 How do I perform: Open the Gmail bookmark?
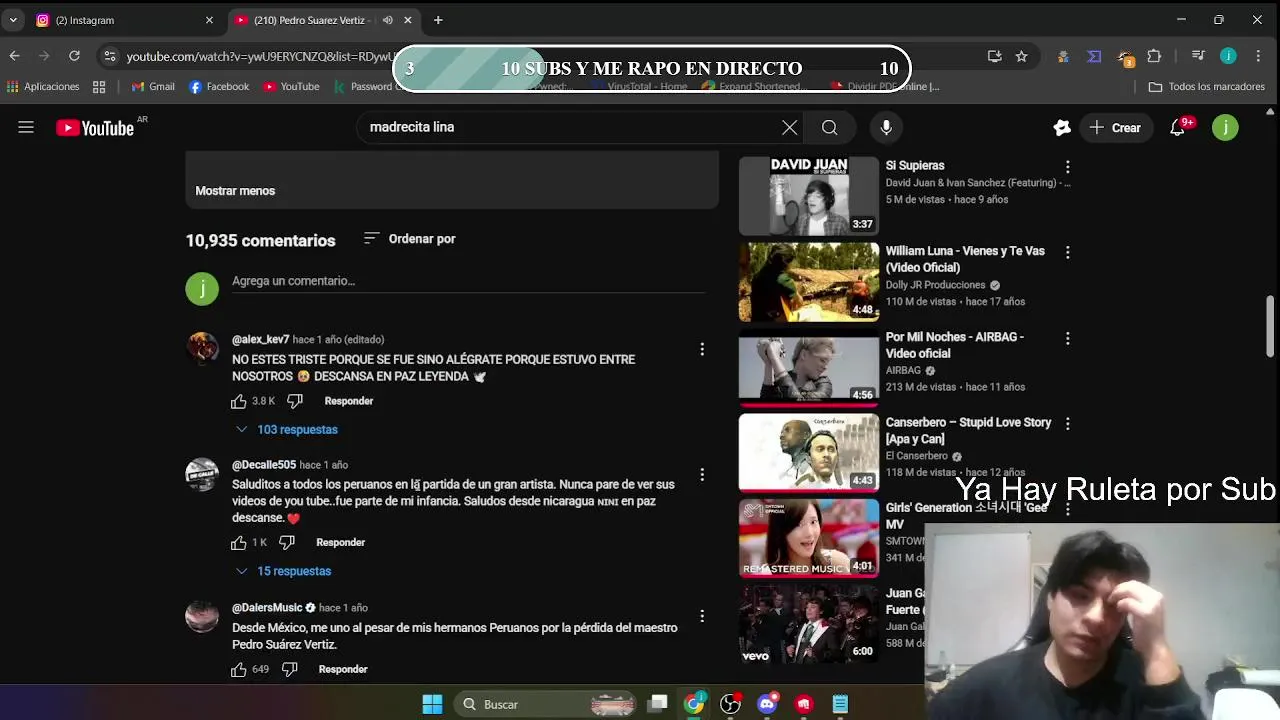pyautogui.click(x=153, y=87)
